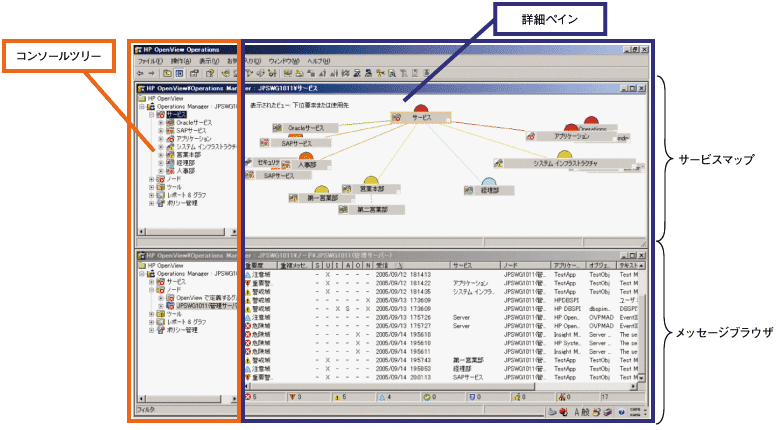Collapse ノード in the lower console tree
This screenshot has width=780, height=430.
point(152,290)
